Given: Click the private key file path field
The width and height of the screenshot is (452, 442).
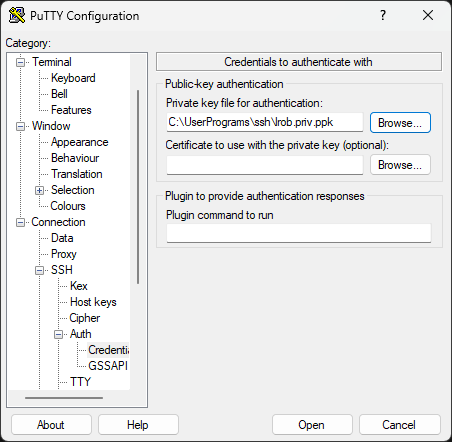Looking at the screenshot, I should 265,122.
